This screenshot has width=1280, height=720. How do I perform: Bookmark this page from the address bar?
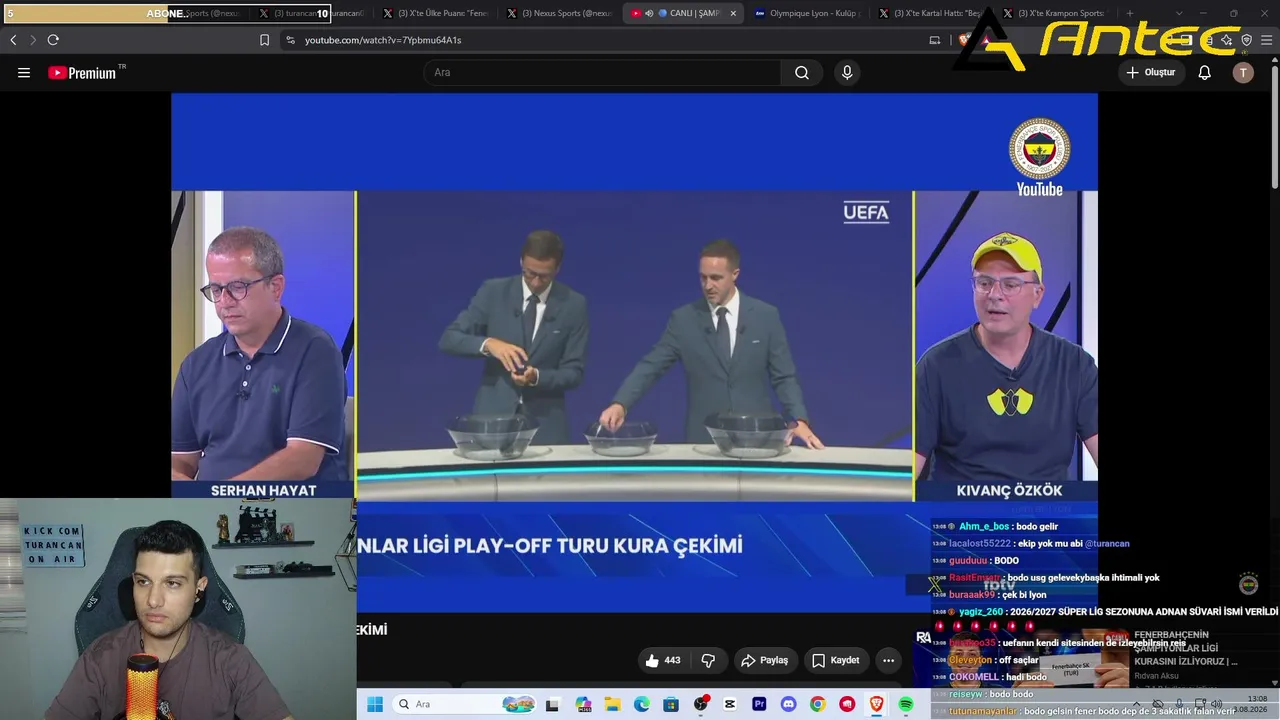pyautogui.click(x=264, y=40)
